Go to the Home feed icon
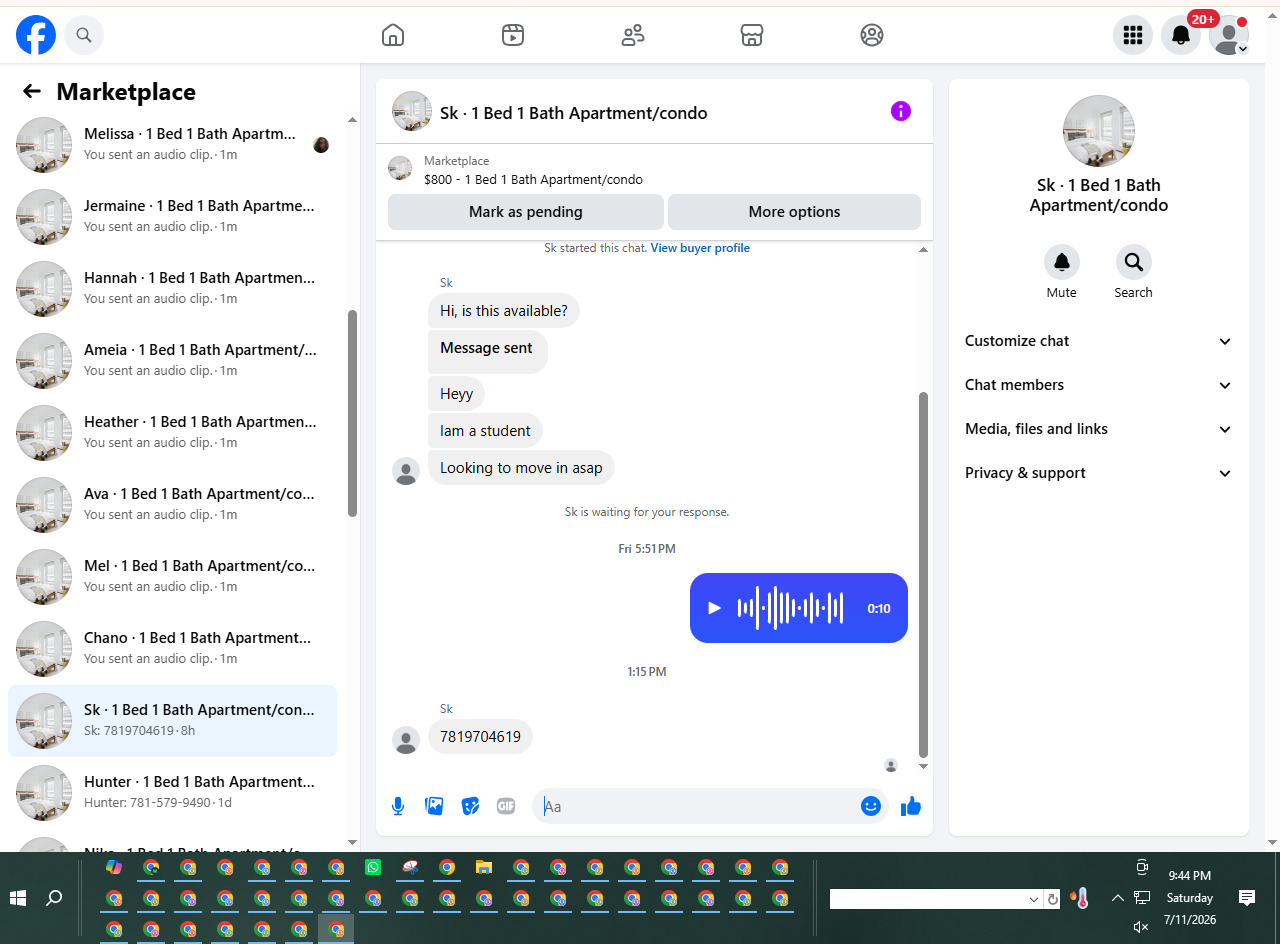 393,36
